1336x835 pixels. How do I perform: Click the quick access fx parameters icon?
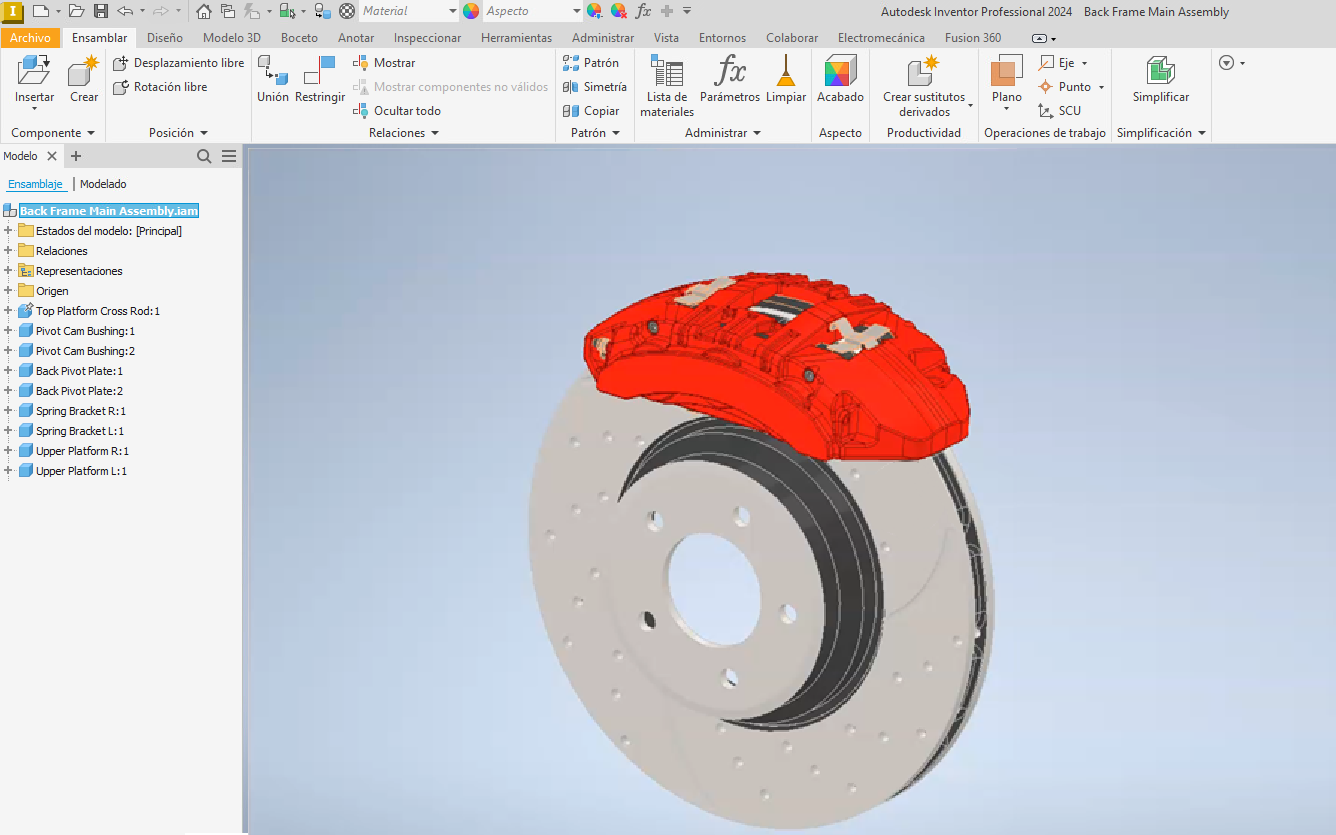(x=643, y=11)
